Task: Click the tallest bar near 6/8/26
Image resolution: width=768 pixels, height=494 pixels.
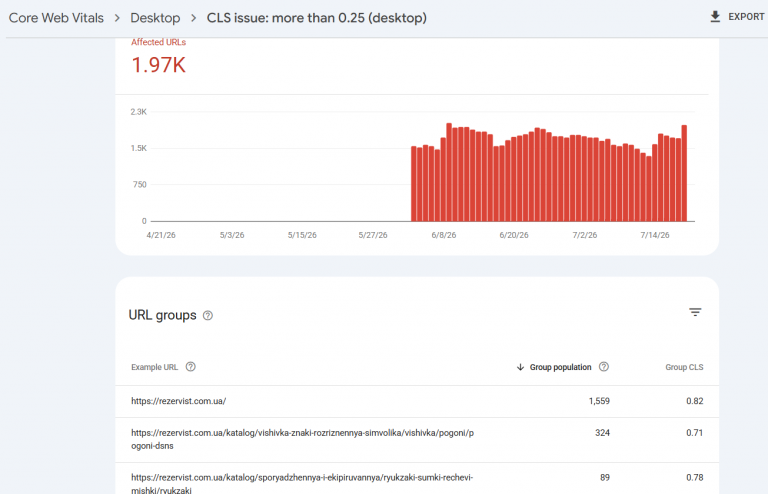Action: [x=449, y=172]
